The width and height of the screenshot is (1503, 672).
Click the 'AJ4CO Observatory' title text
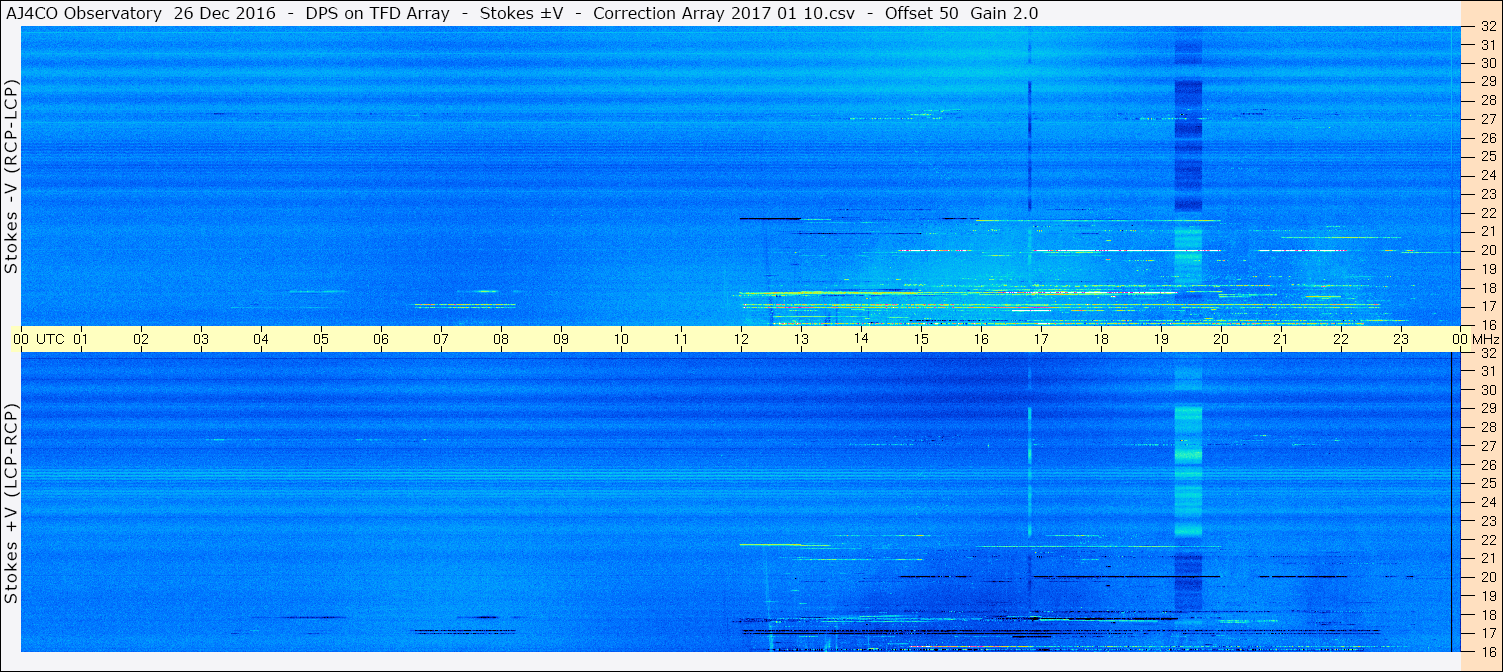(x=86, y=13)
